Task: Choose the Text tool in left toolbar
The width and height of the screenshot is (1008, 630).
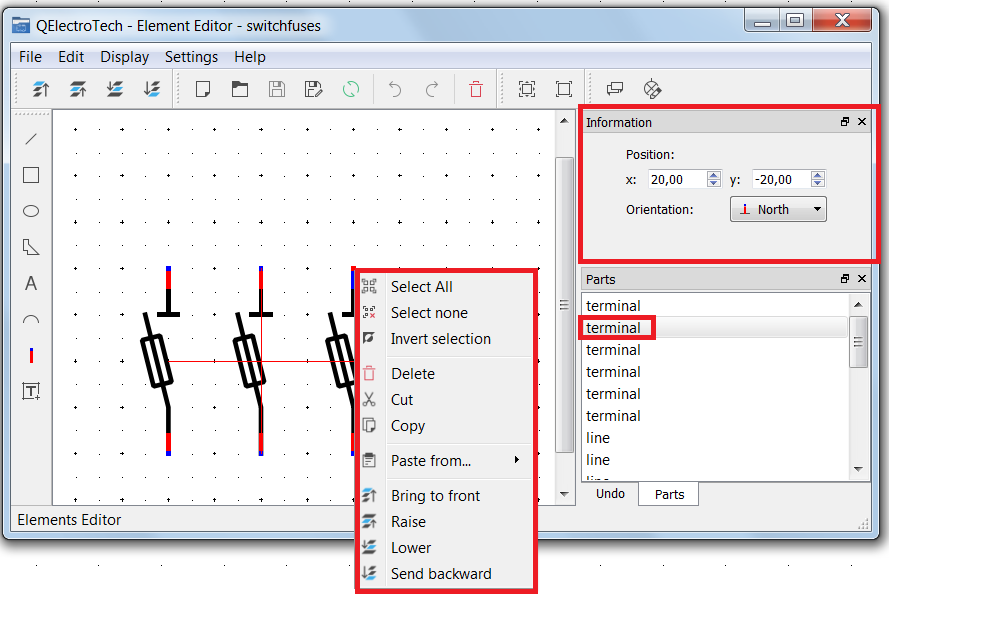Action: (x=31, y=284)
